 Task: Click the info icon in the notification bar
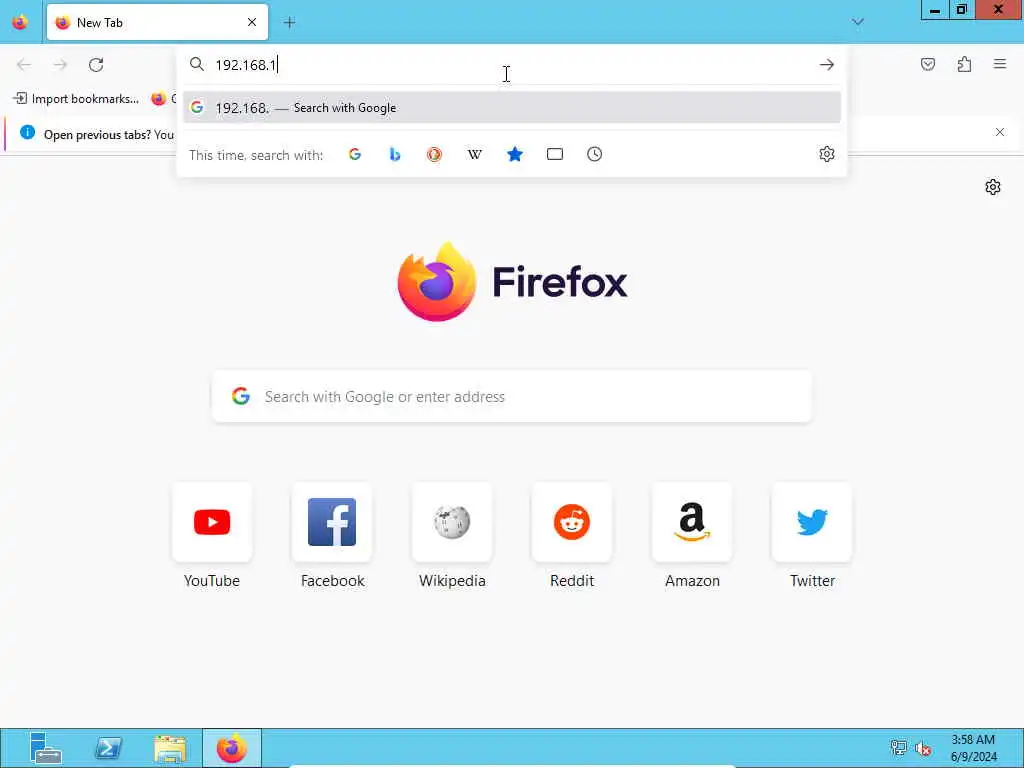(27, 133)
